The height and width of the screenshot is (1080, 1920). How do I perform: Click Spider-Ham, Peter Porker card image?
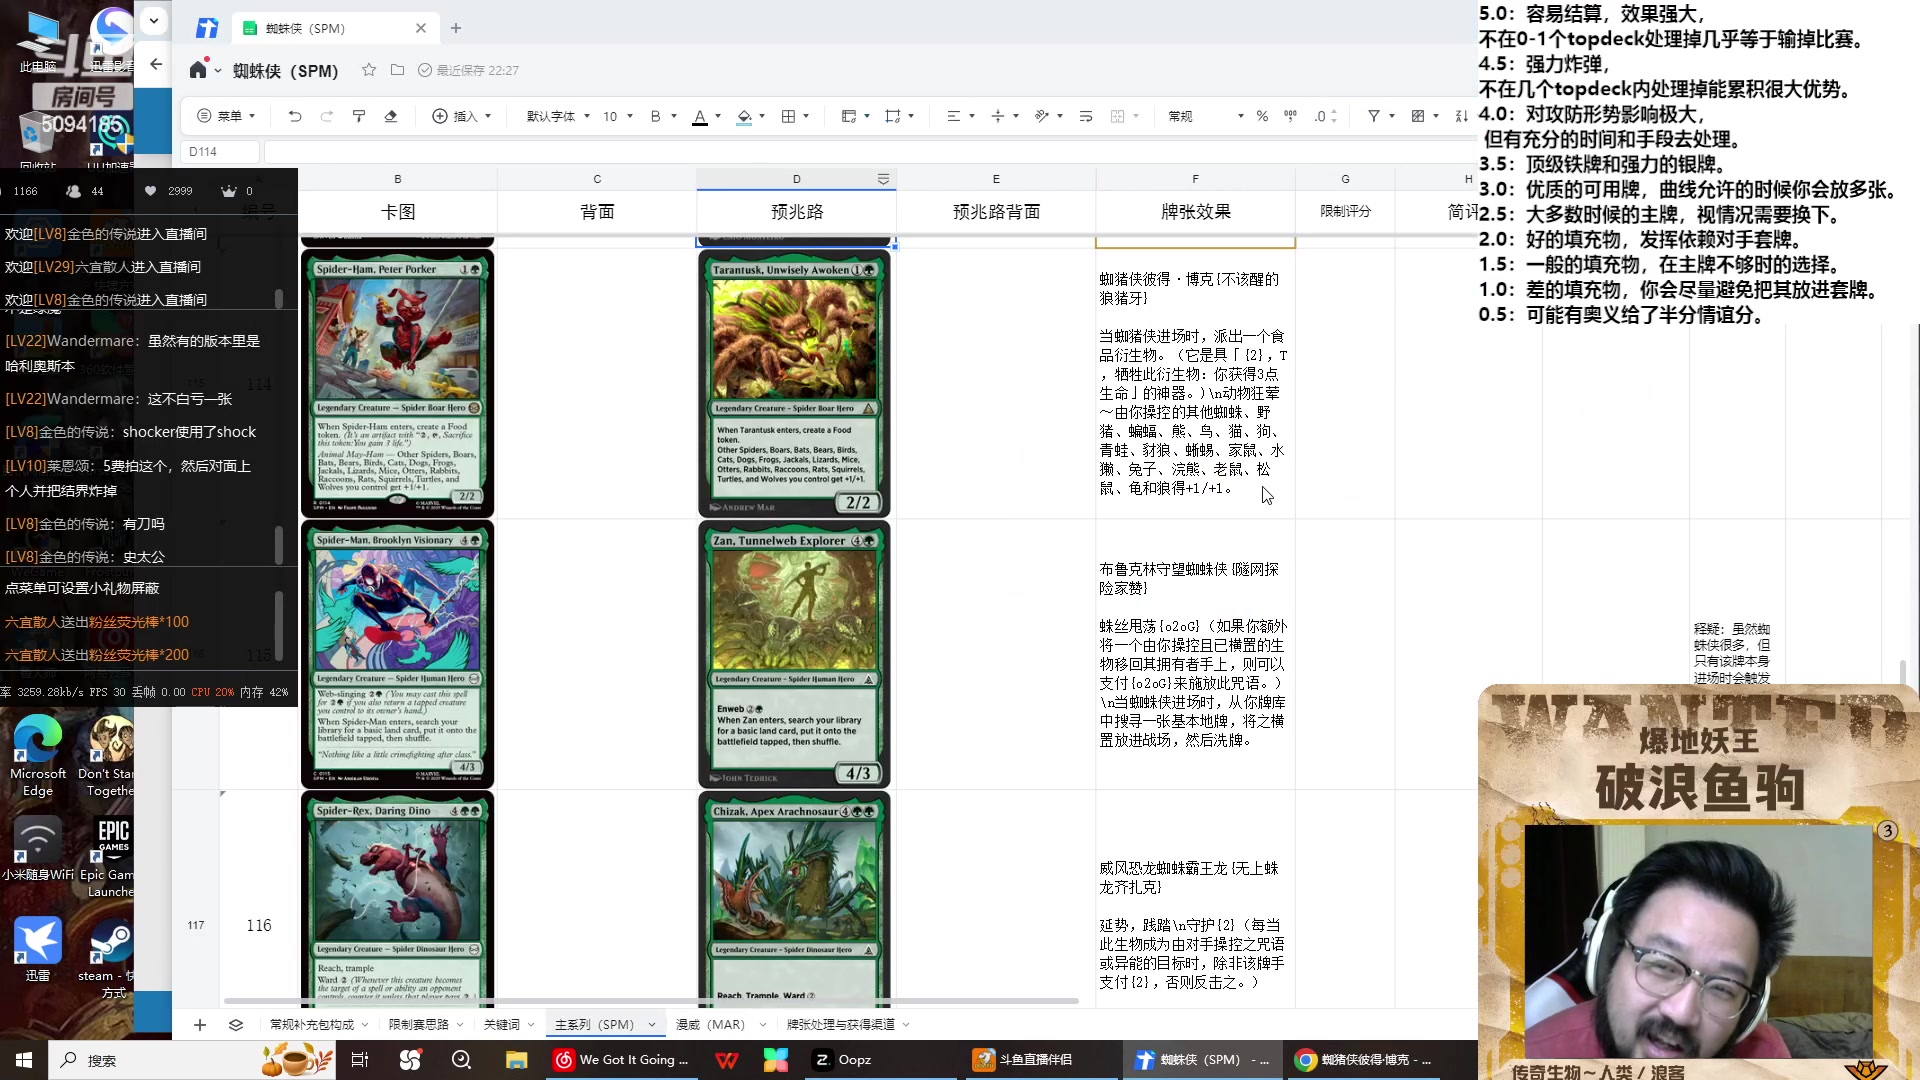(x=398, y=383)
